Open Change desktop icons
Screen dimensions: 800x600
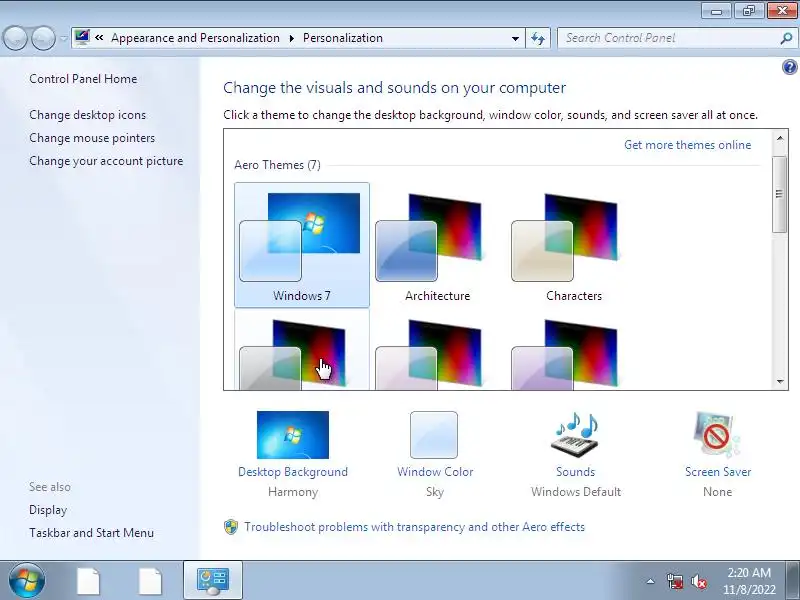87,115
